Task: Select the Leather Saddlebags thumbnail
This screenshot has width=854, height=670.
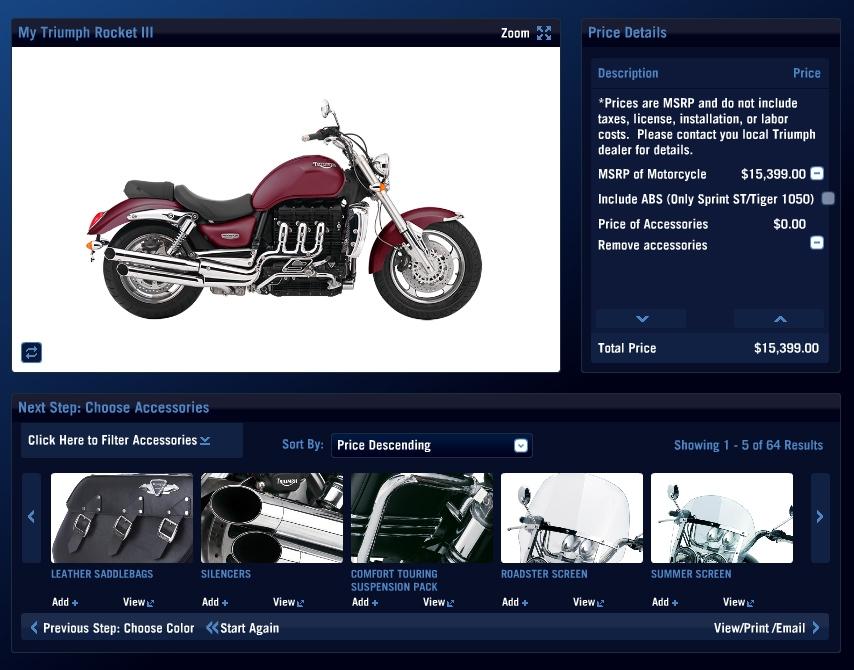Action: pyautogui.click(x=122, y=518)
